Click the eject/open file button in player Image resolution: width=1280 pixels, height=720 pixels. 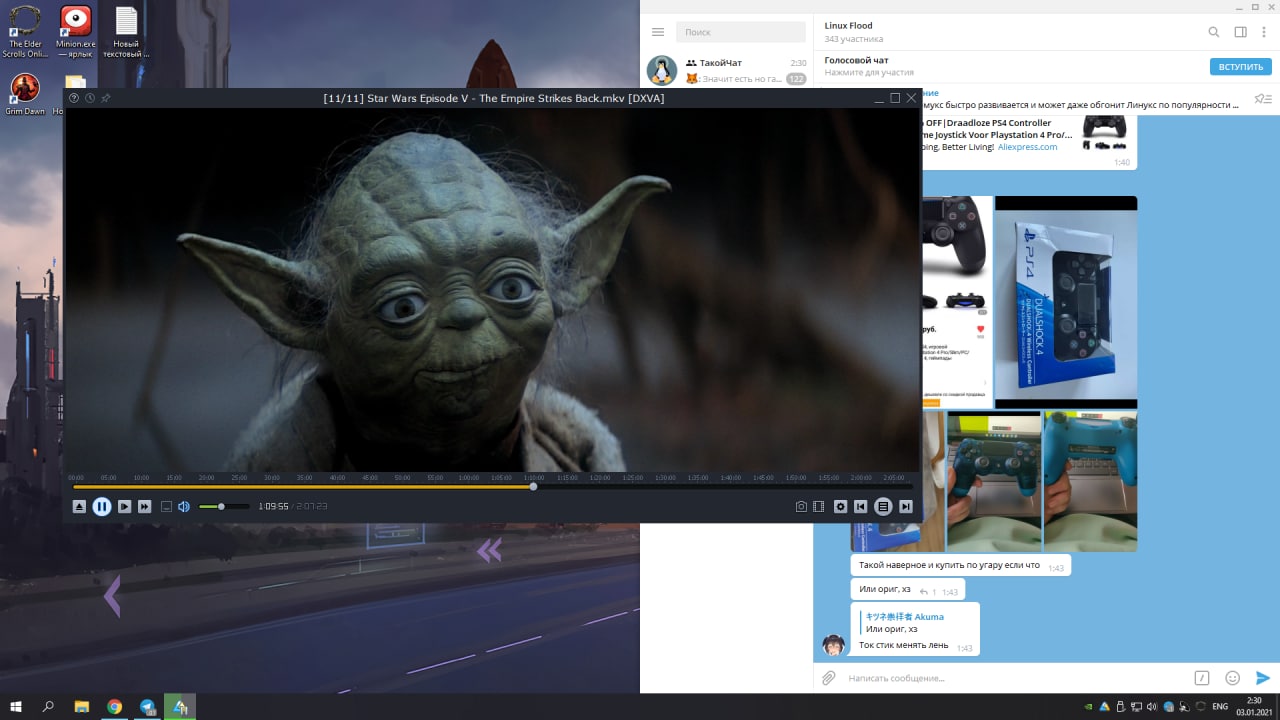coord(79,507)
